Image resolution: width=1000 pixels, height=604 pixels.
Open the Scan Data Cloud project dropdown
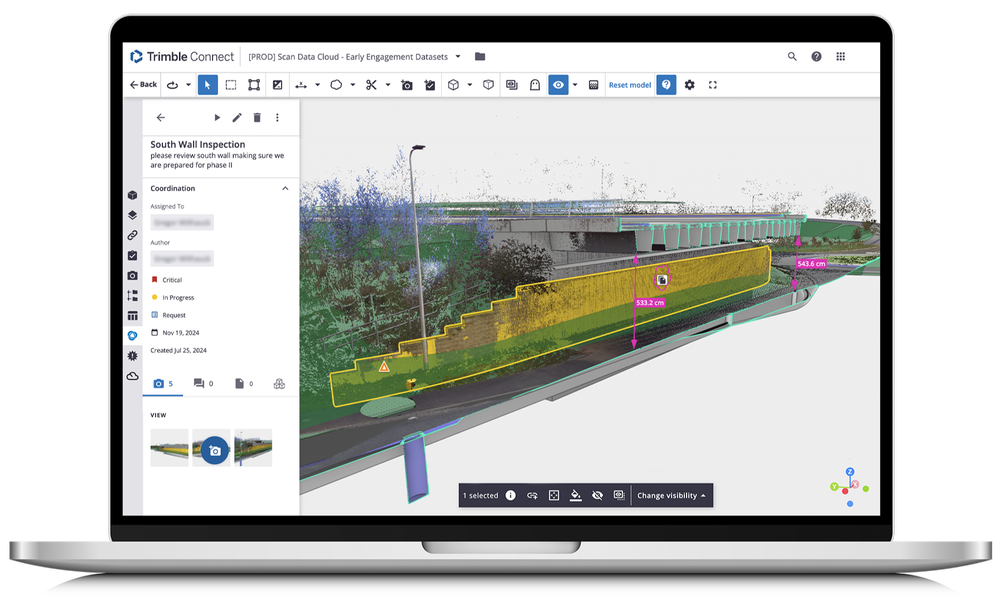(456, 57)
